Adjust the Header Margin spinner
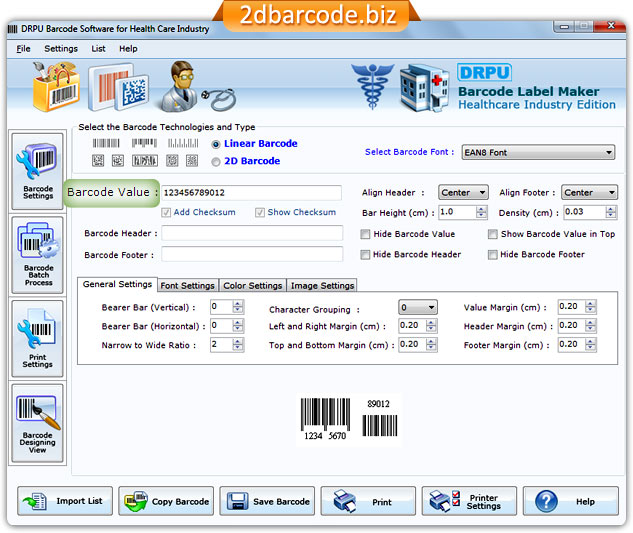Image resolution: width=633 pixels, height=533 pixels. [591, 326]
